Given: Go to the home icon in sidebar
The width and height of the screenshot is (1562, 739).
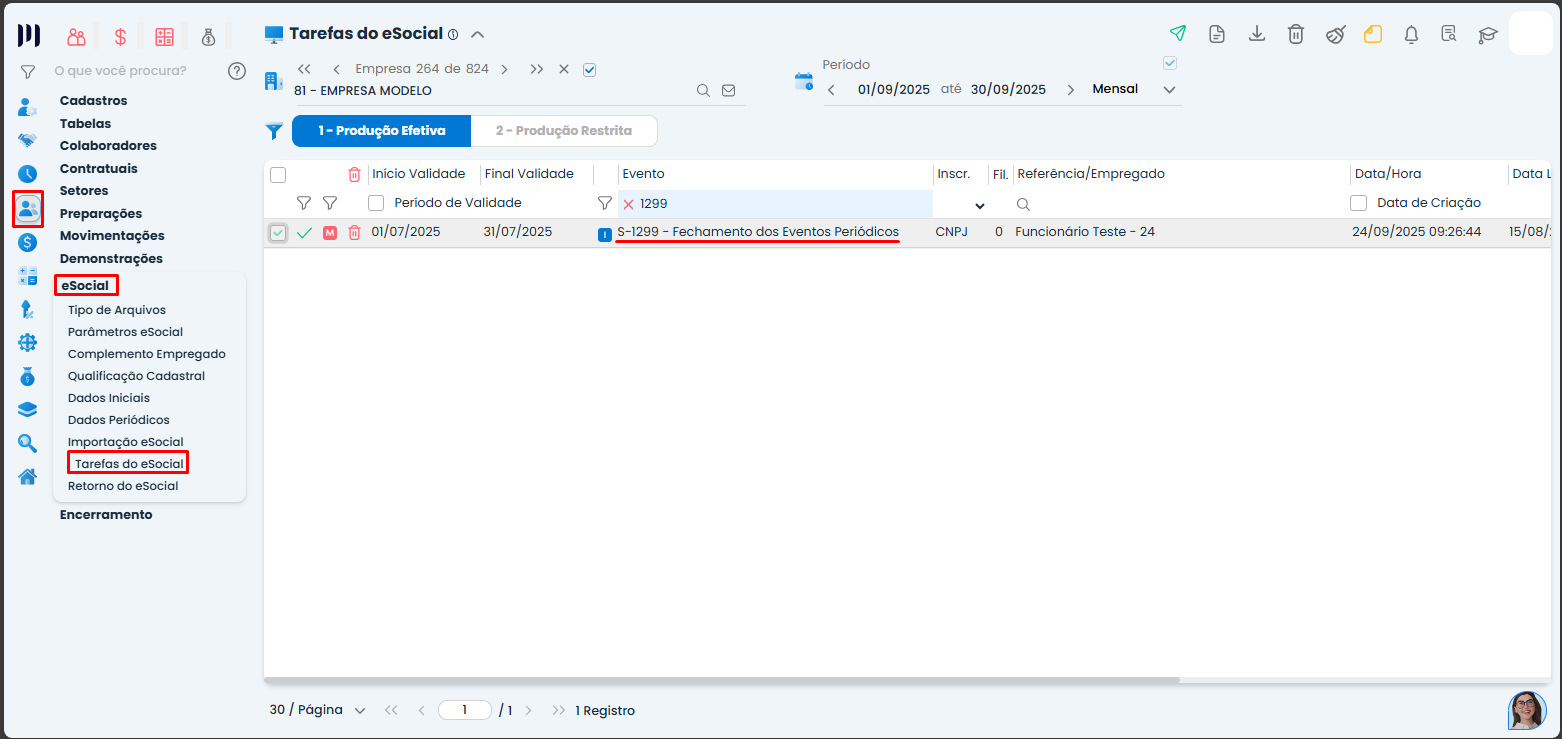Looking at the screenshot, I should tap(27, 476).
